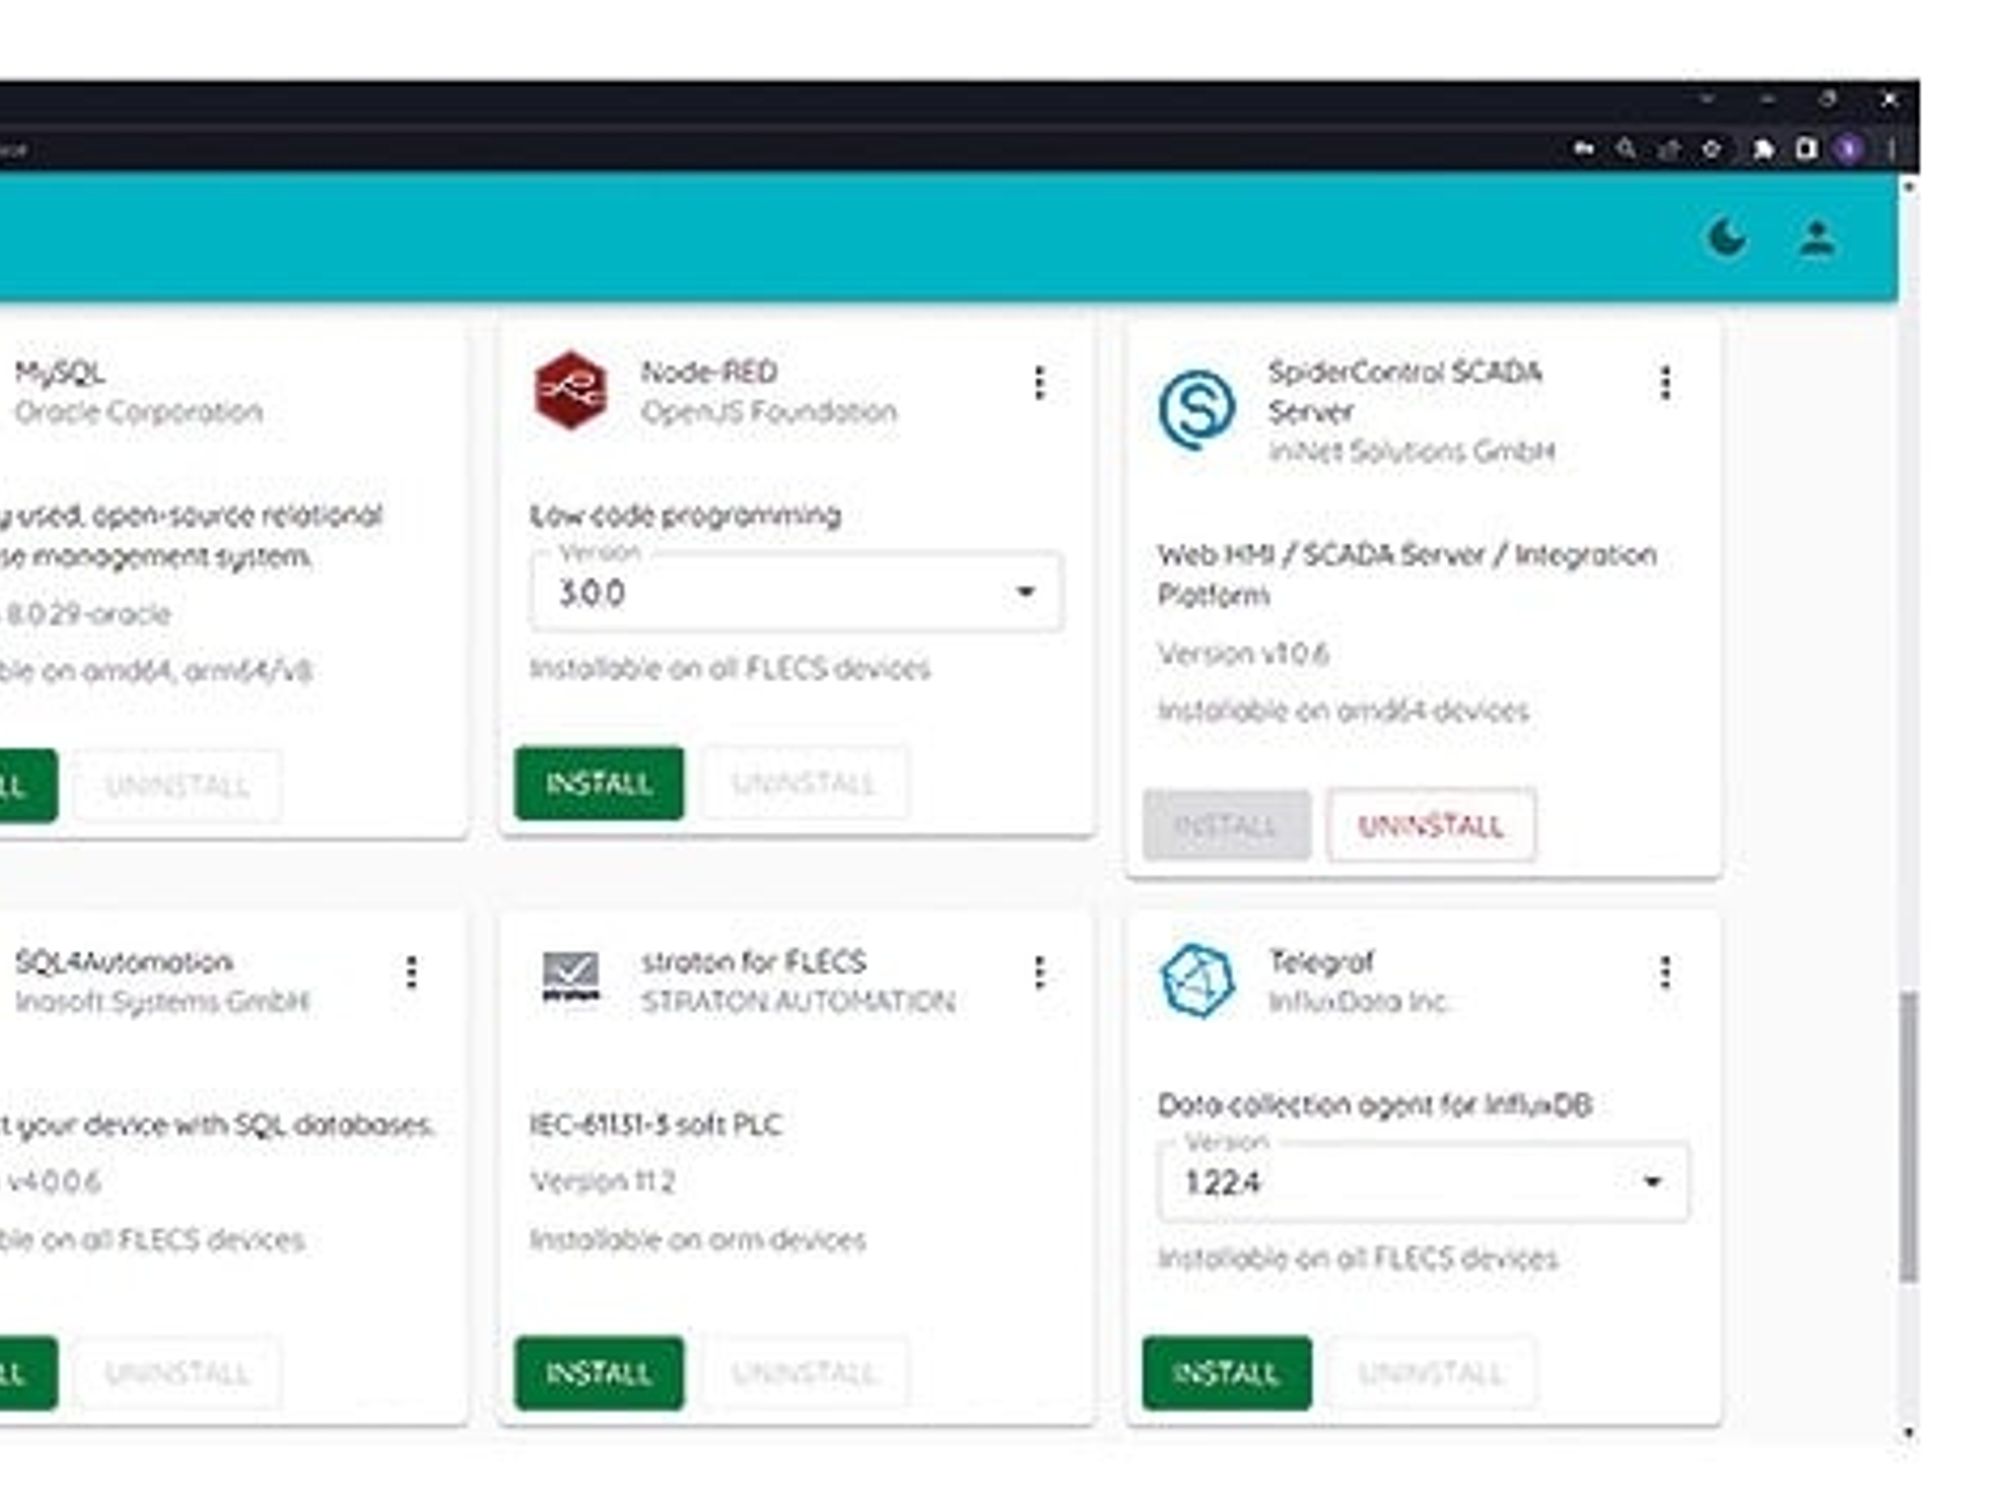The width and height of the screenshot is (2000, 1500).
Task: Open the browser extensions puzzle icon
Action: pos(1762,149)
